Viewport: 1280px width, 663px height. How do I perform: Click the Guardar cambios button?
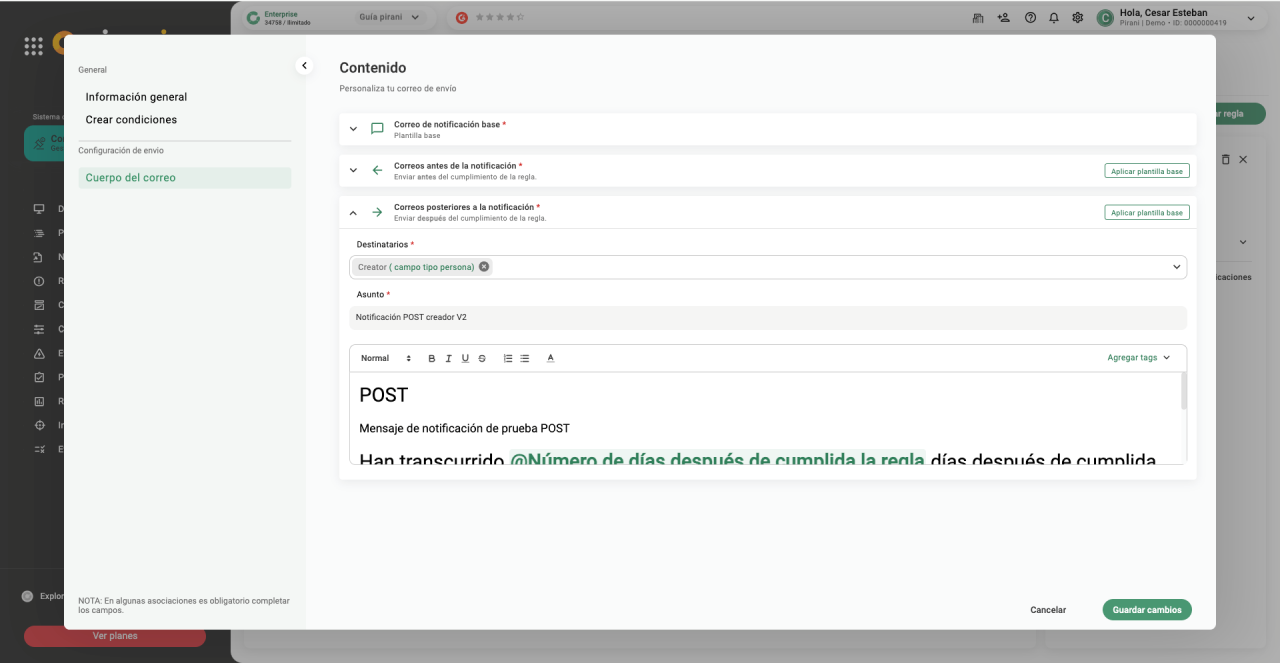tap(1146, 610)
